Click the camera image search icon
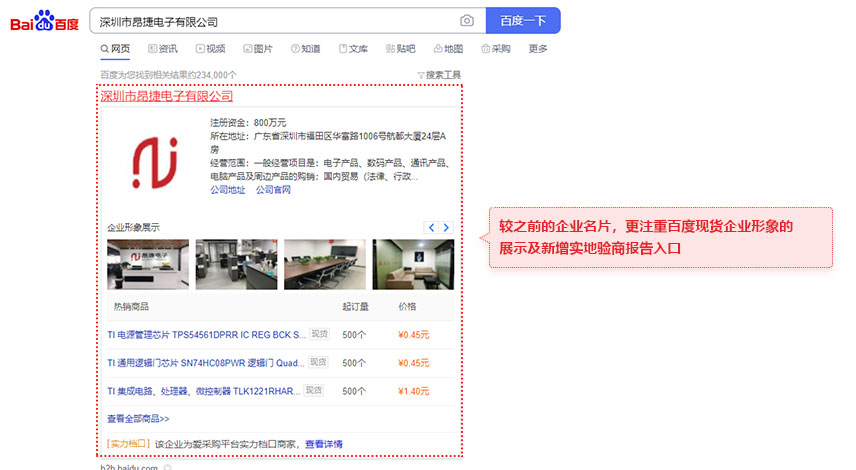The image size is (856, 470). 467,21
